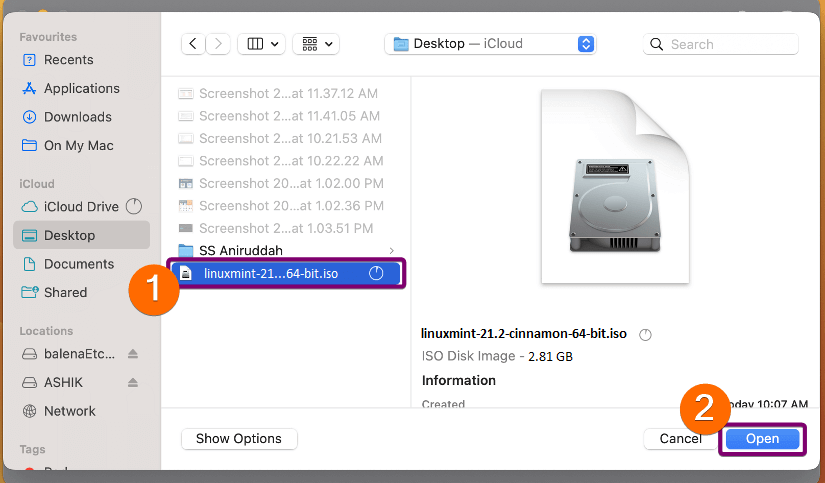Viewport: 825px width, 483px height.
Task: Click the iCloud status icon beside preview filename
Action: pos(646,335)
